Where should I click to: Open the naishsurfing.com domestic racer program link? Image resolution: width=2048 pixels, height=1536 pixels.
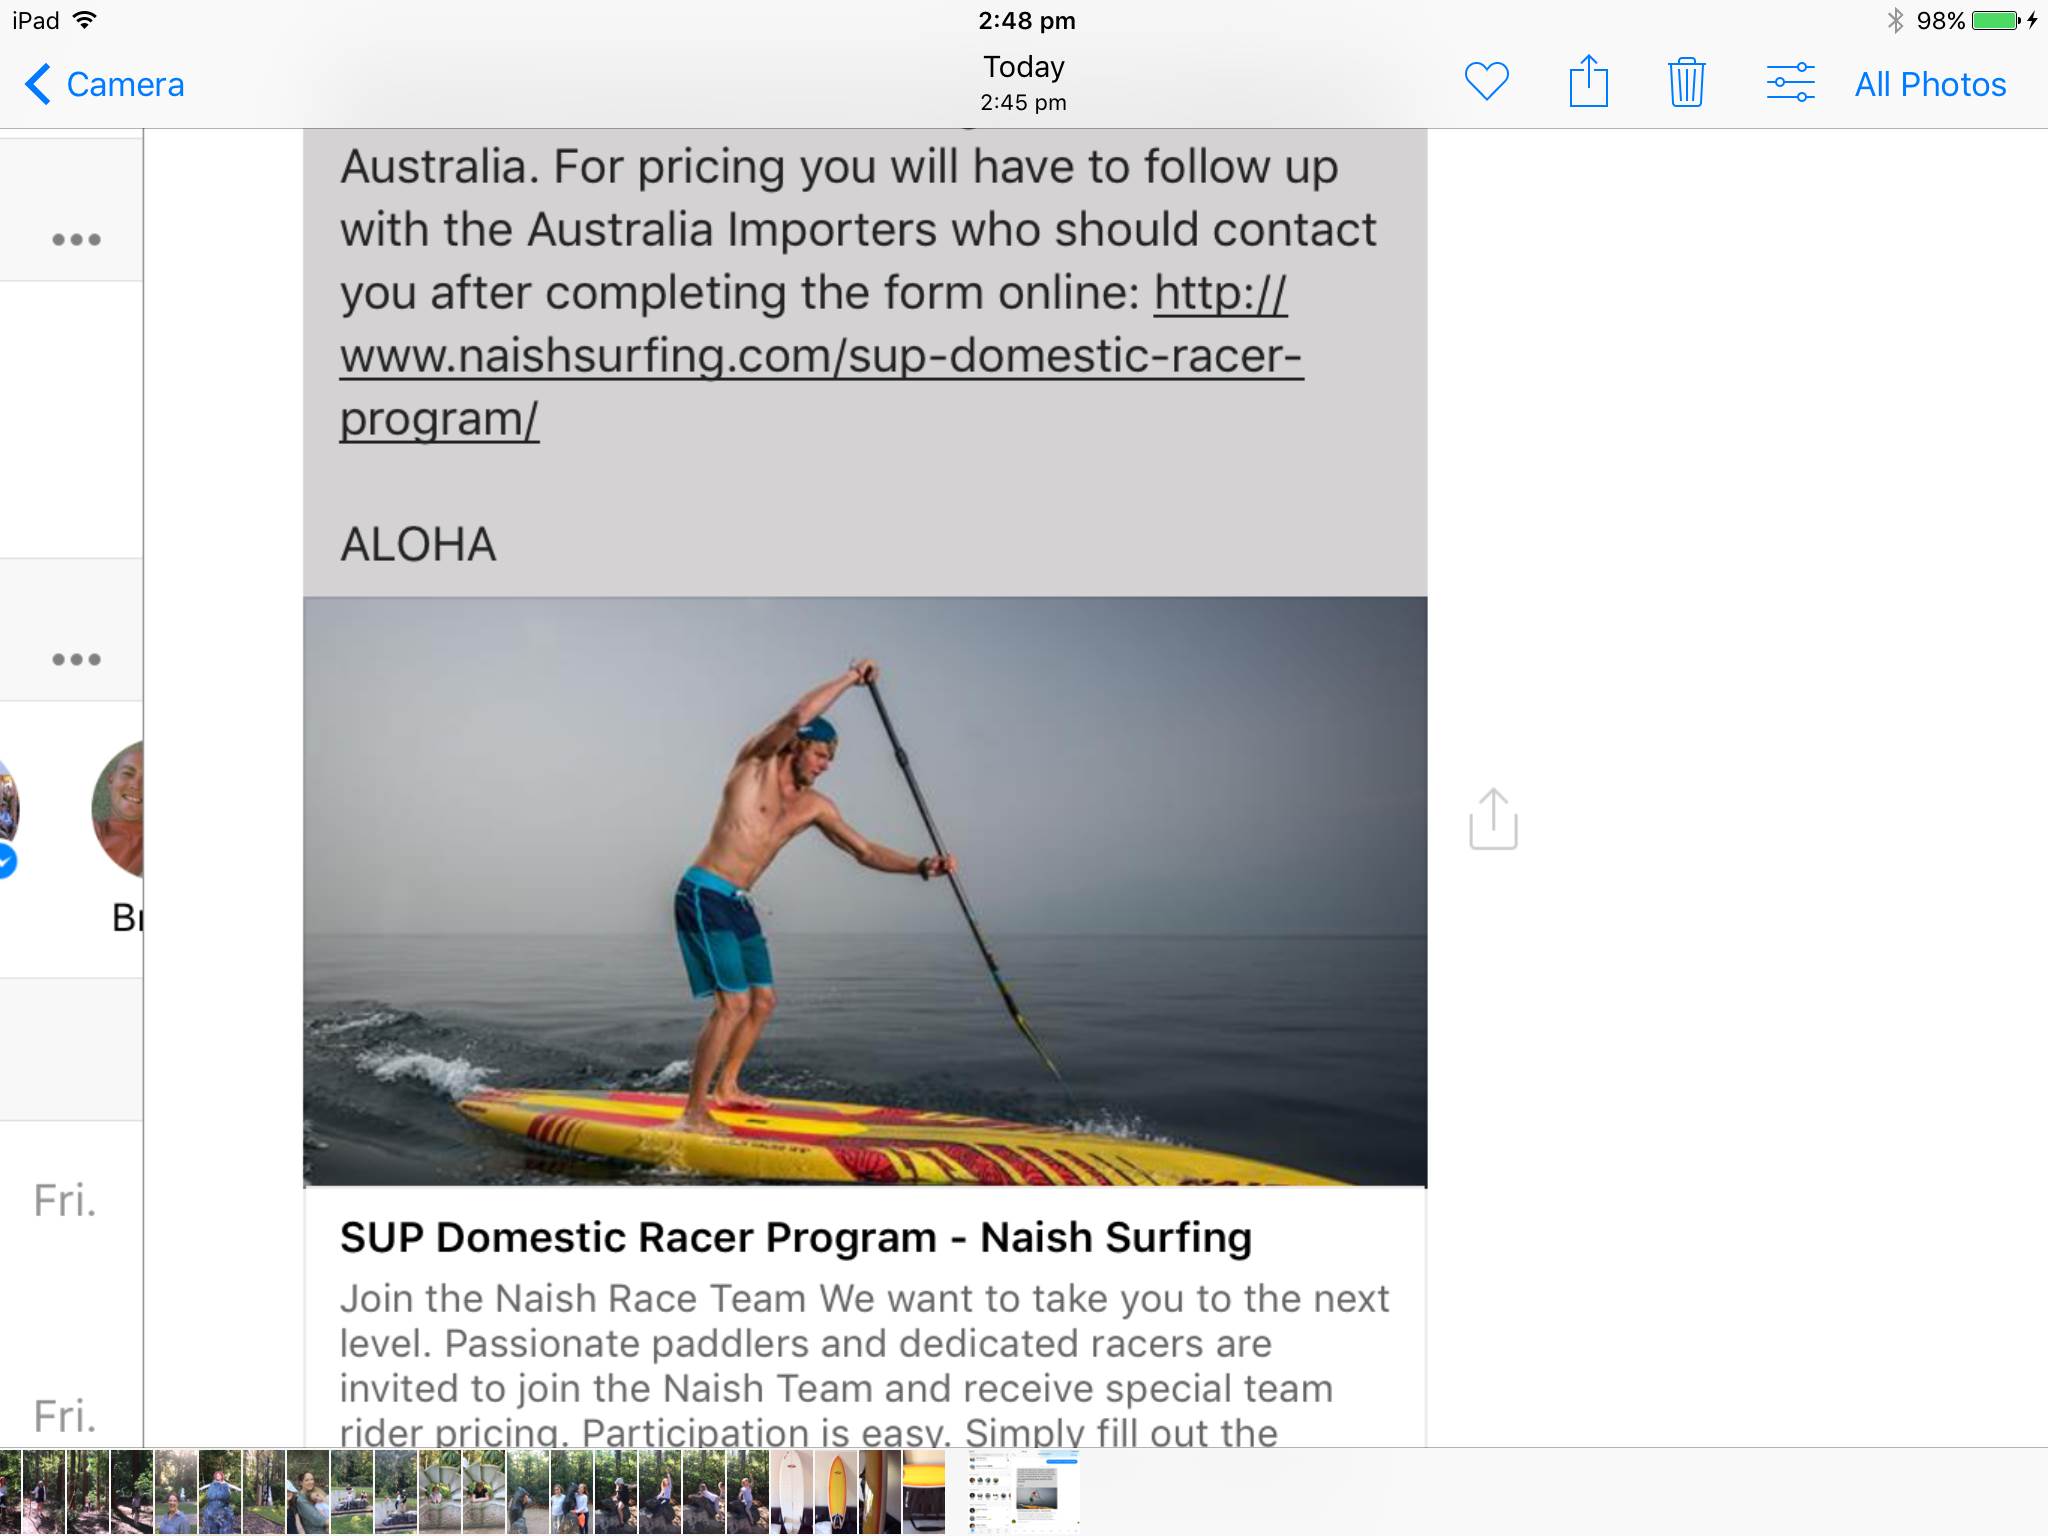pyautogui.click(x=820, y=357)
